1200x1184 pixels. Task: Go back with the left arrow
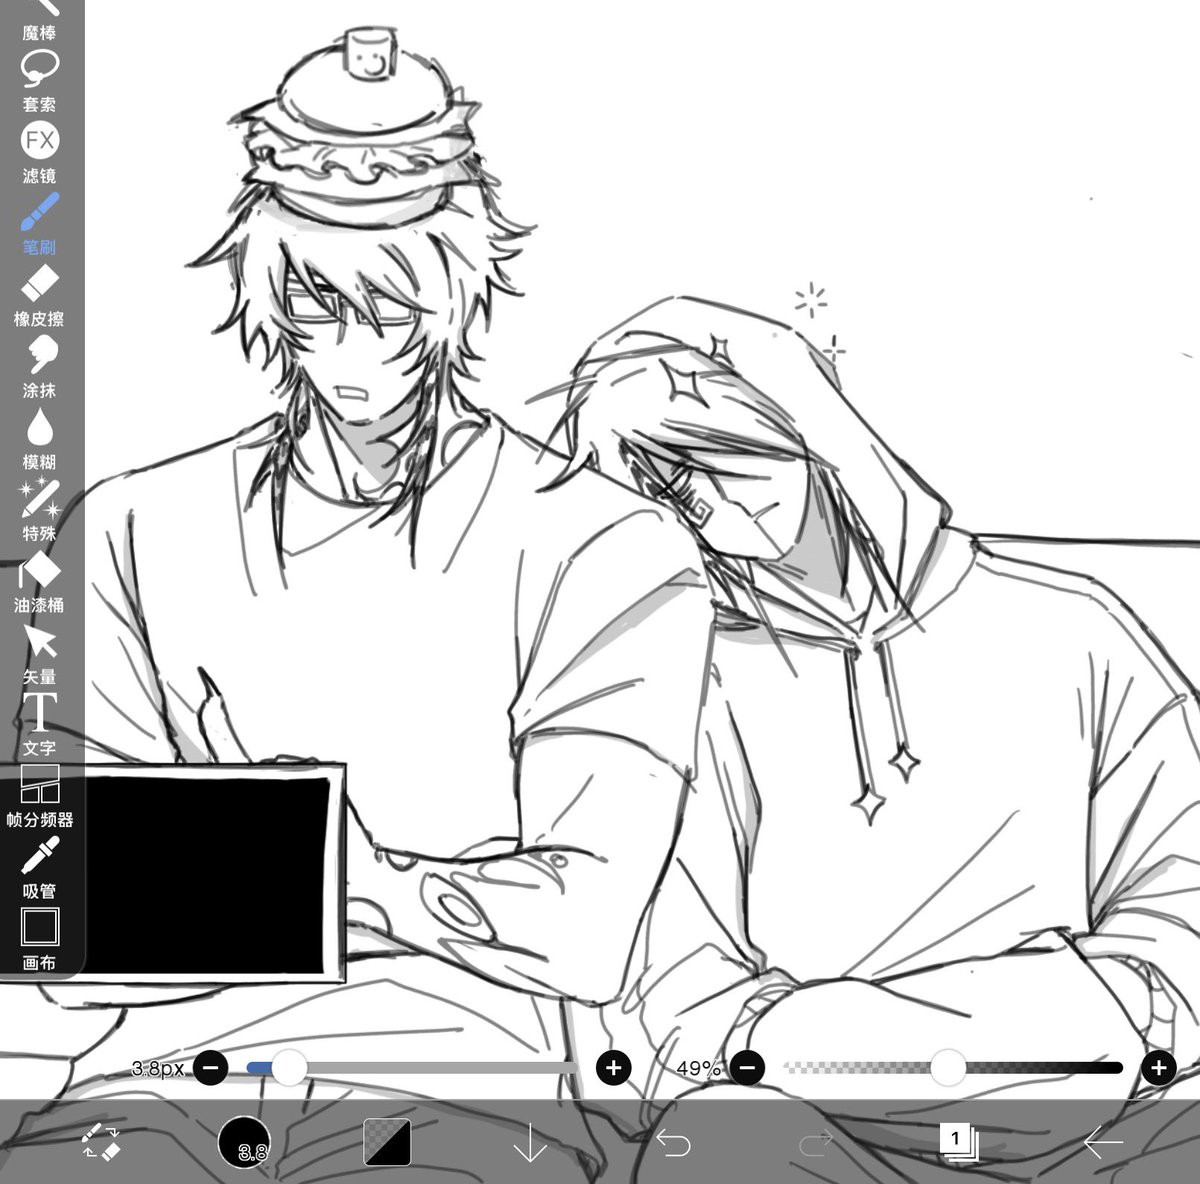pos(1102,1141)
